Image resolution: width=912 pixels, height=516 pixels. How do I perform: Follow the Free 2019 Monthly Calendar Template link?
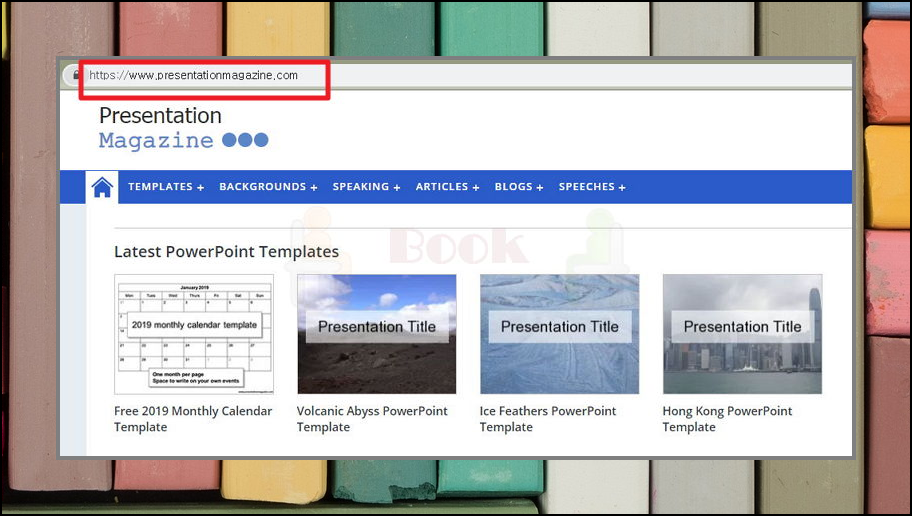tap(193, 419)
